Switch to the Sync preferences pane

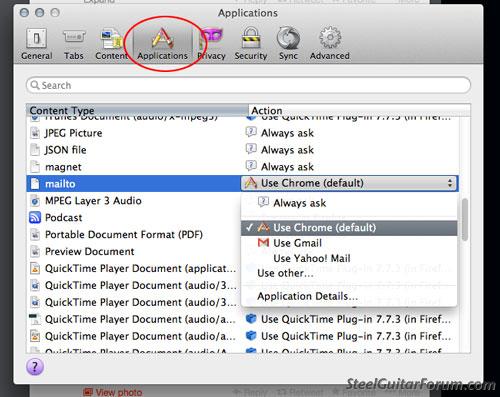[x=288, y=44]
